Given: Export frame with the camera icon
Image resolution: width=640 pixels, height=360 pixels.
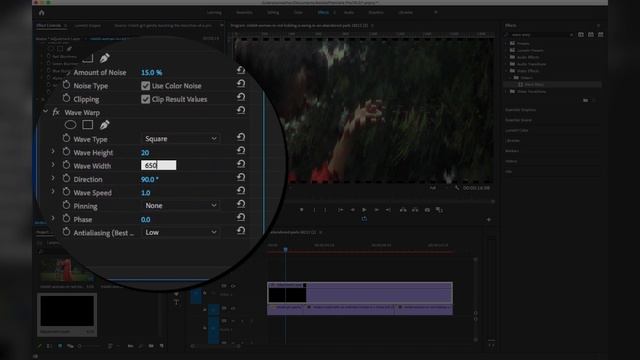Looking at the screenshot, I should [427, 210].
